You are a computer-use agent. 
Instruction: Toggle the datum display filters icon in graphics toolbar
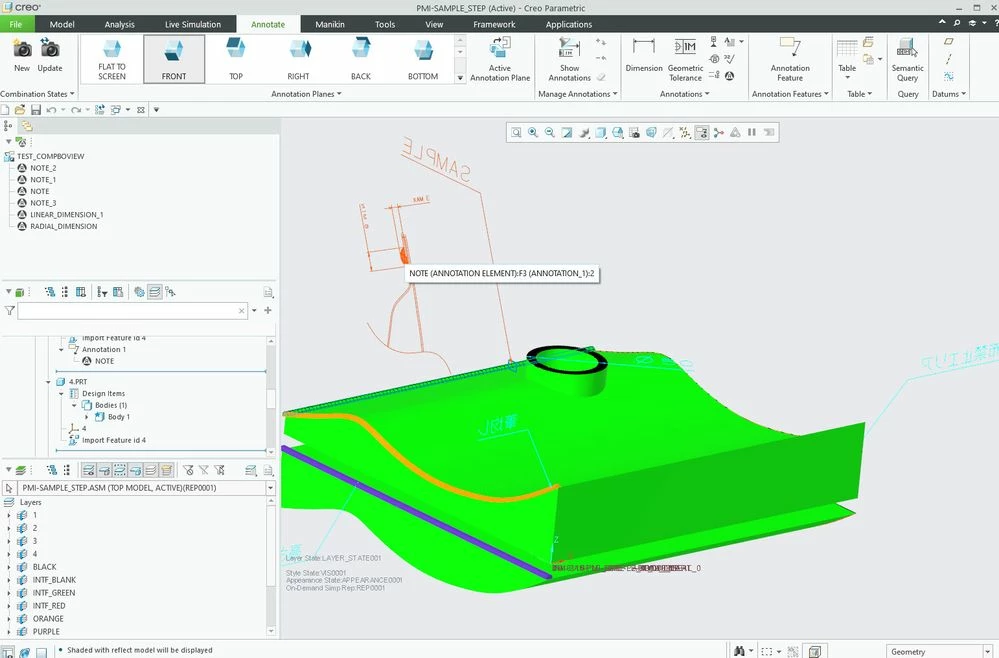pos(684,132)
